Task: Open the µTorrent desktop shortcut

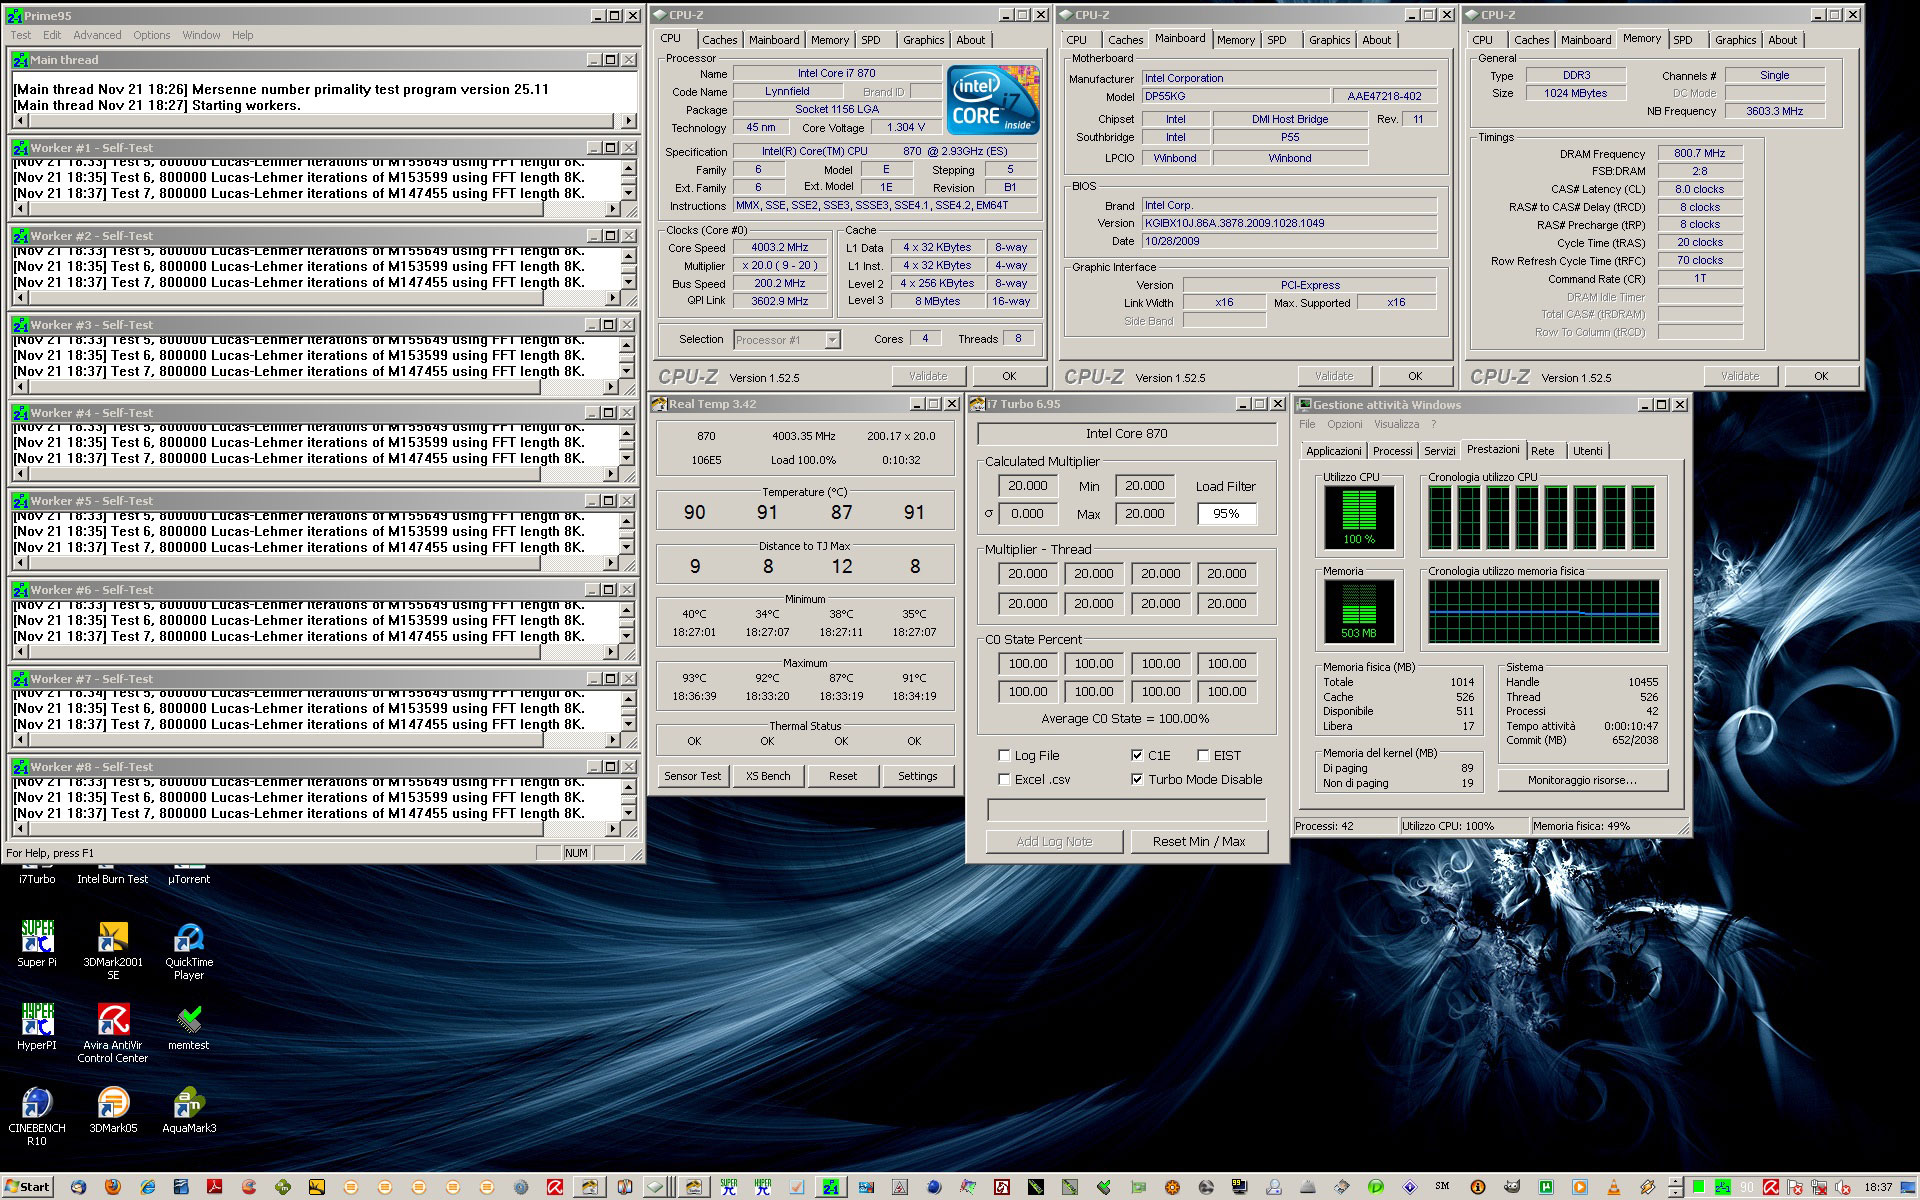Action: click(190, 870)
